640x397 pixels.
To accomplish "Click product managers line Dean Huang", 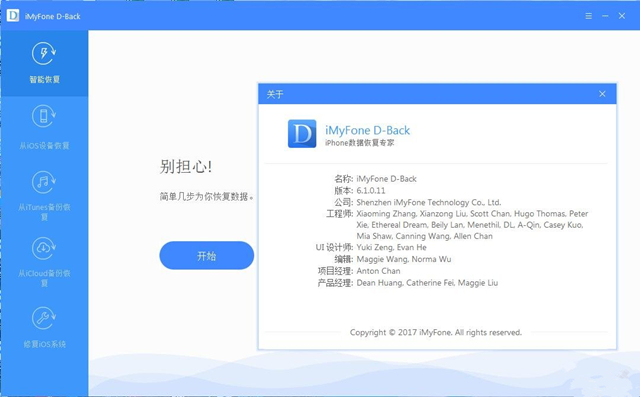I will pyautogui.click(x=427, y=283).
